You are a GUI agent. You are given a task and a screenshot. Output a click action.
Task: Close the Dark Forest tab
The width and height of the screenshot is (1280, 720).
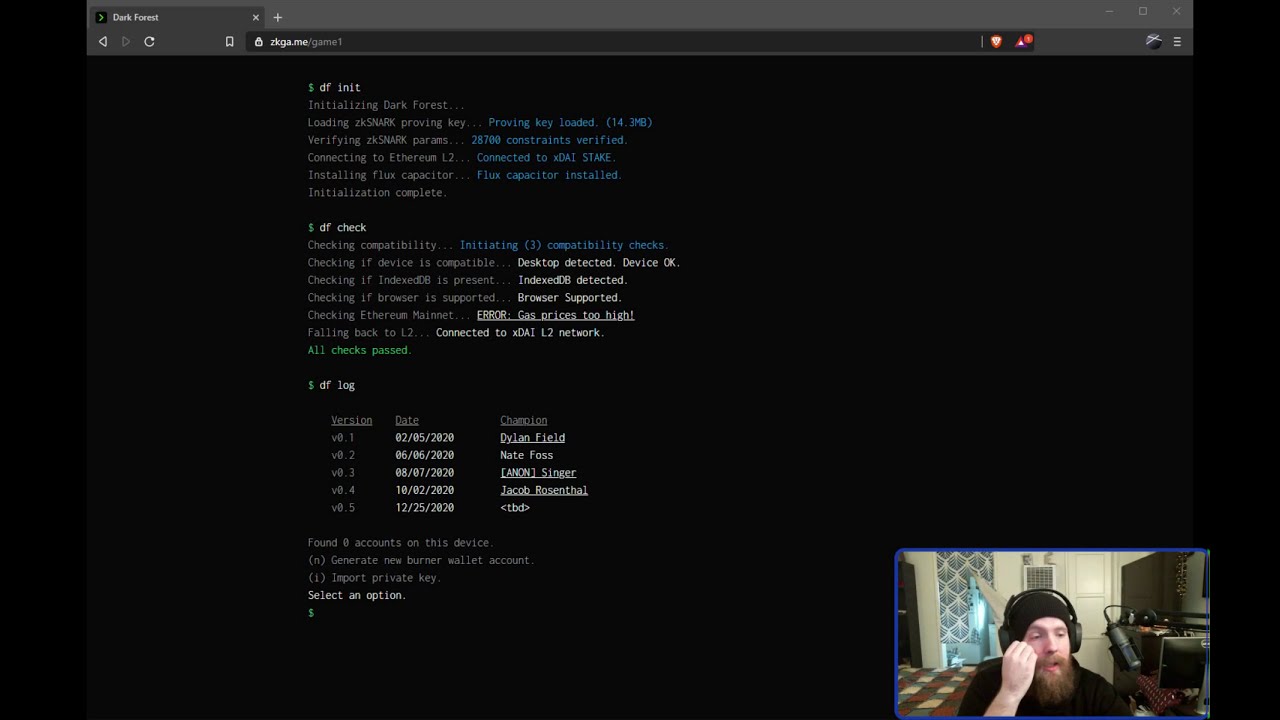pos(256,17)
